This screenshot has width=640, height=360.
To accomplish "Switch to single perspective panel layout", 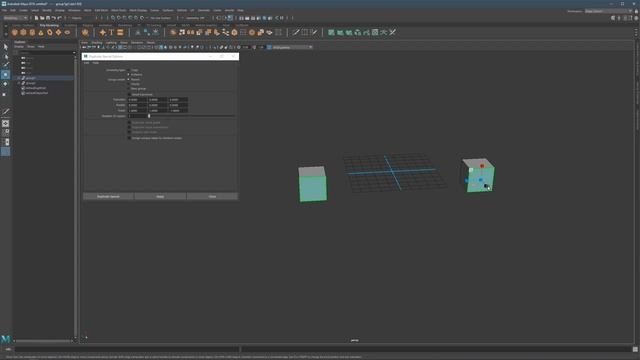I will [x=6, y=123].
